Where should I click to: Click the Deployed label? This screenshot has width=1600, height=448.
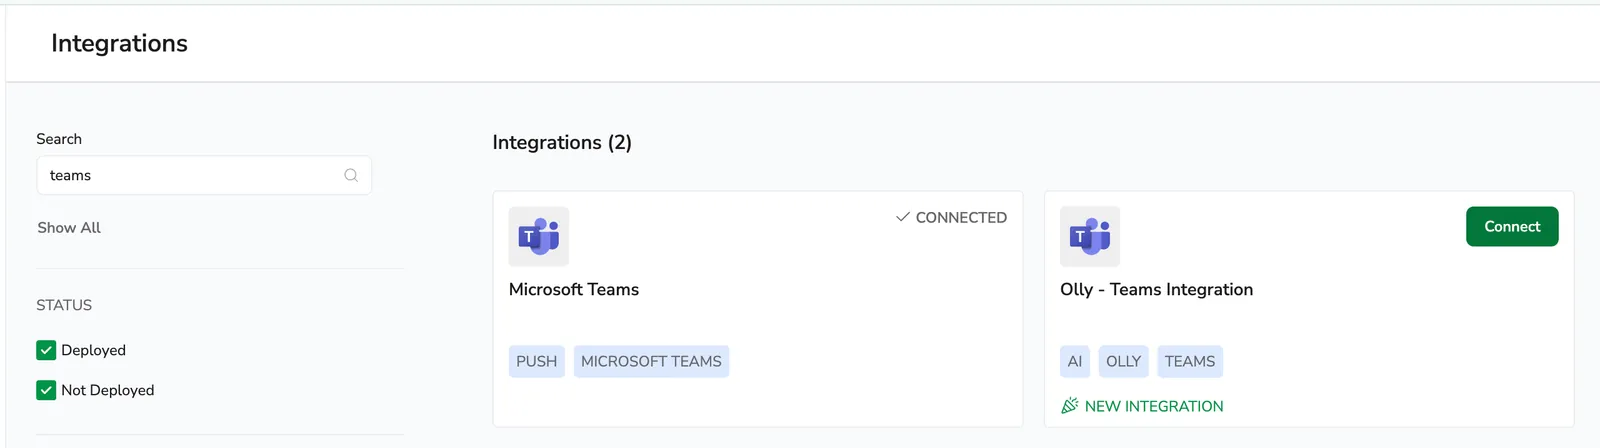pyautogui.click(x=93, y=350)
